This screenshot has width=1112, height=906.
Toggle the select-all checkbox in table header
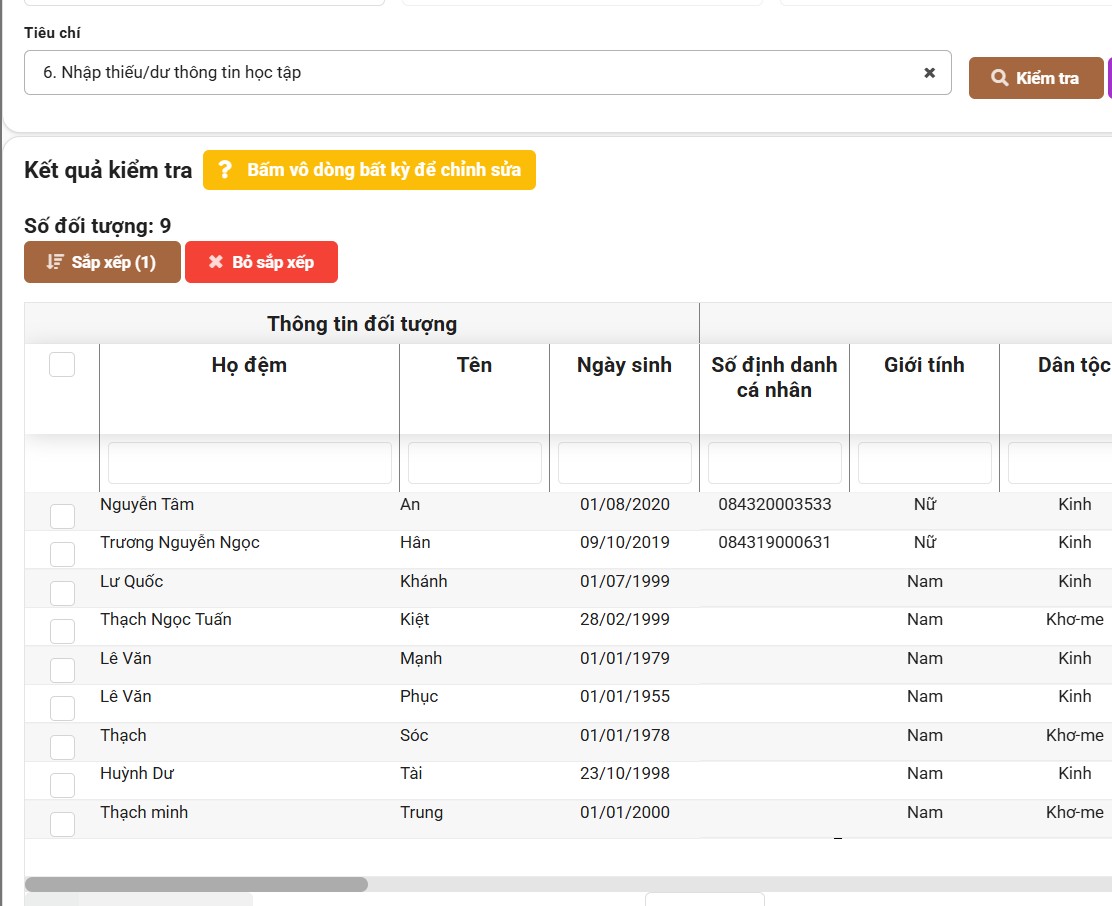point(62,365)
